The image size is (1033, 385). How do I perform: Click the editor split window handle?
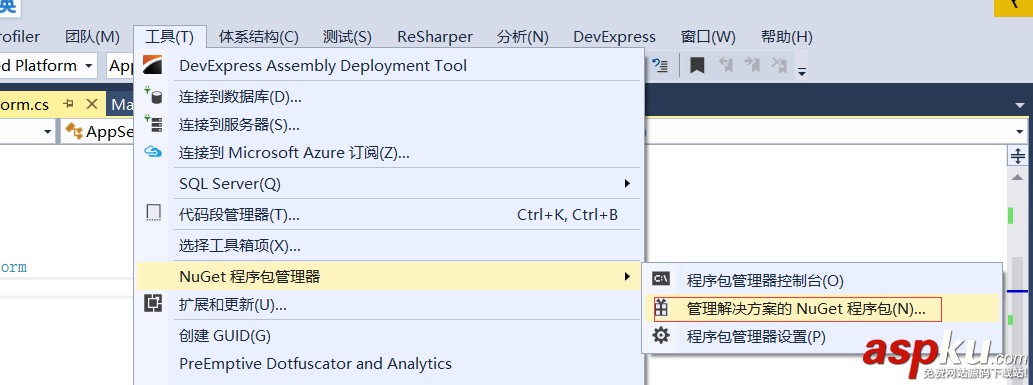pyautogui.click(x=1018, y=156)
